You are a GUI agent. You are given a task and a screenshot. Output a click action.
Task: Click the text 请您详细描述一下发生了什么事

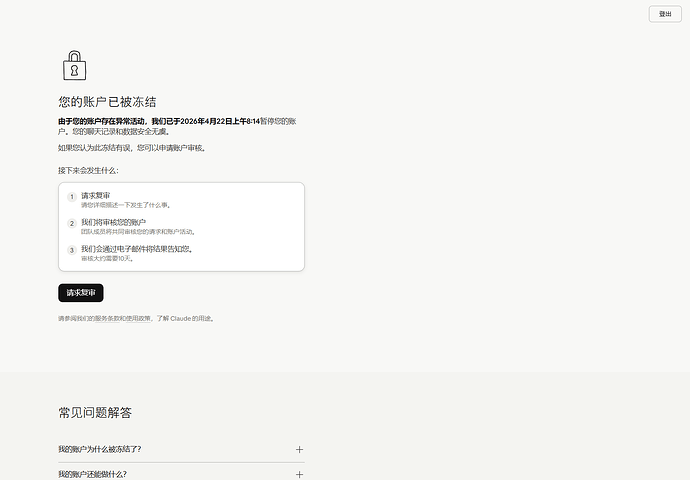125,205
